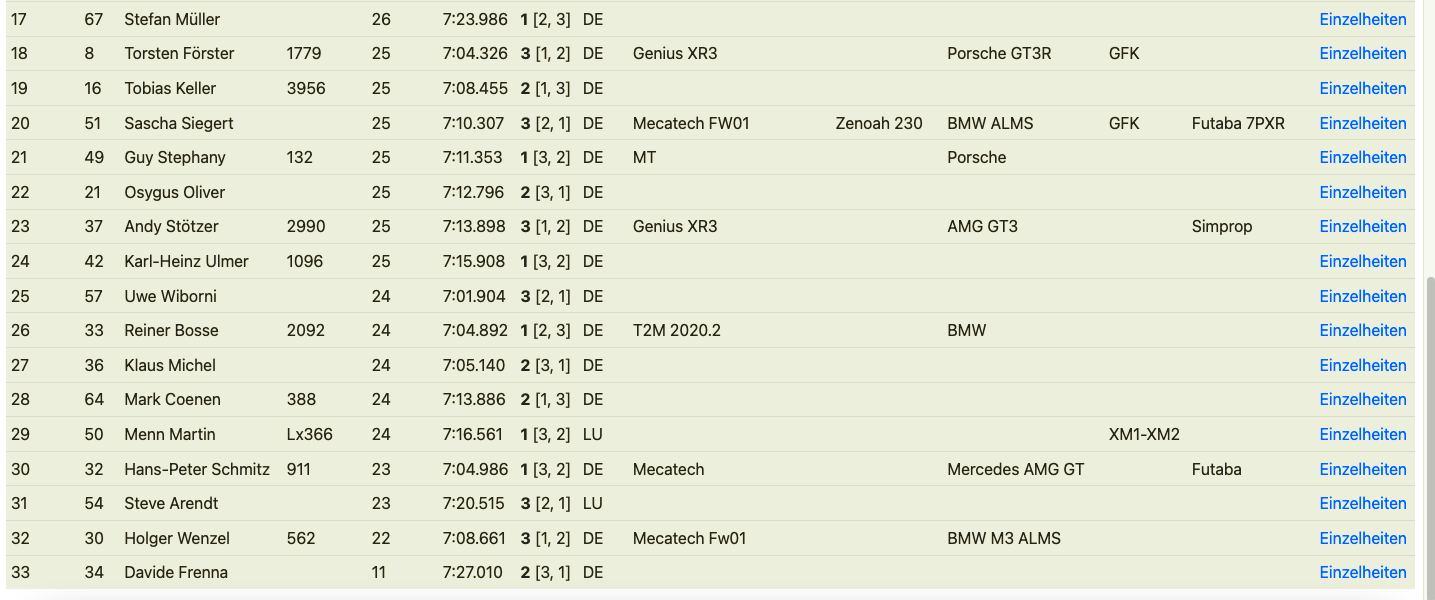Image resolution: width=1435 pixels, height=600 pixels.
Task: Click Einzelheiten for Steve Arendt
Action: (x=1362, y=503)
